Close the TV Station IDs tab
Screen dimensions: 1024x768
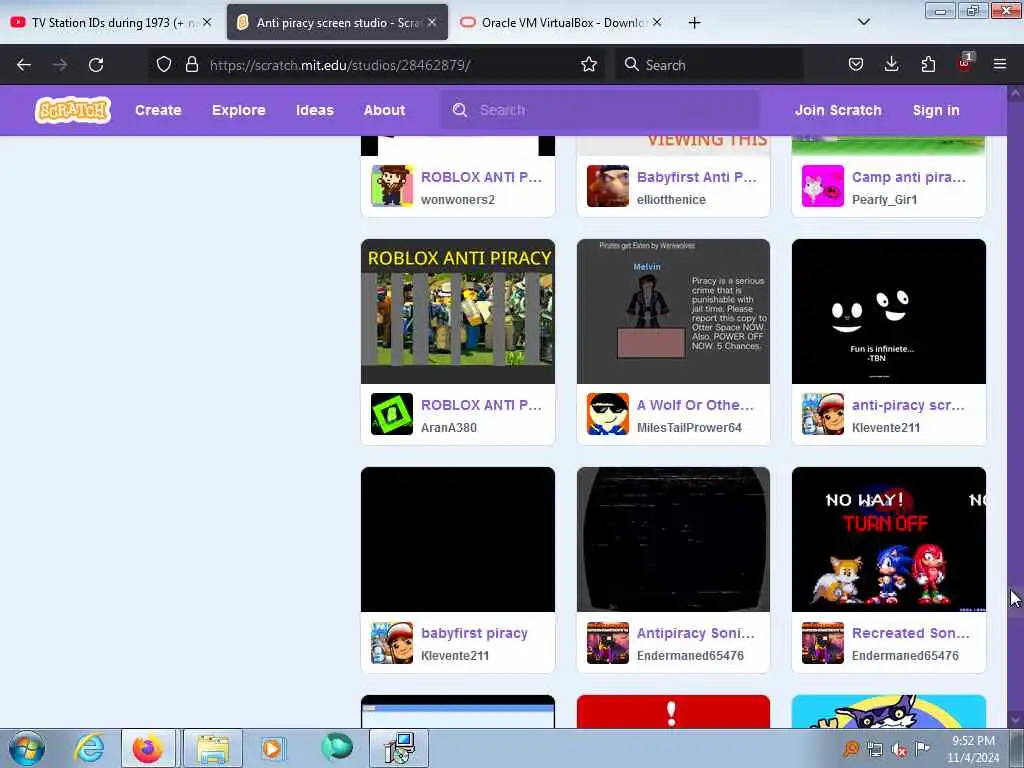[207, 22]
